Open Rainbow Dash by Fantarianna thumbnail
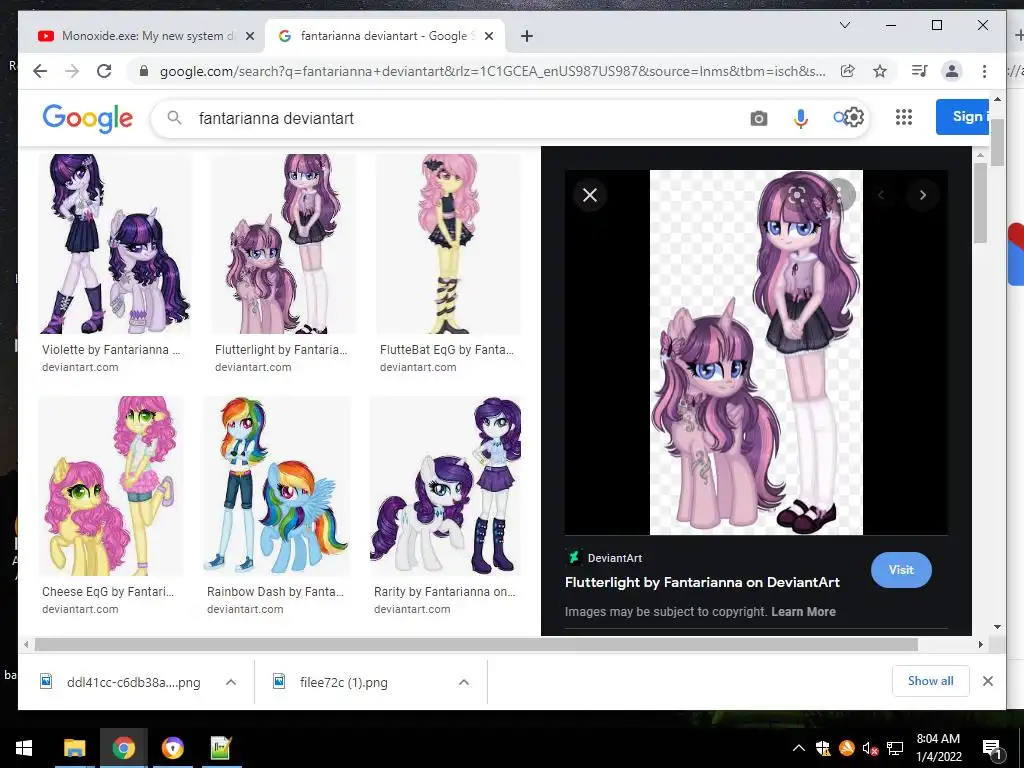The height and width of the screenshot is (768, 1024). point(277,486)
